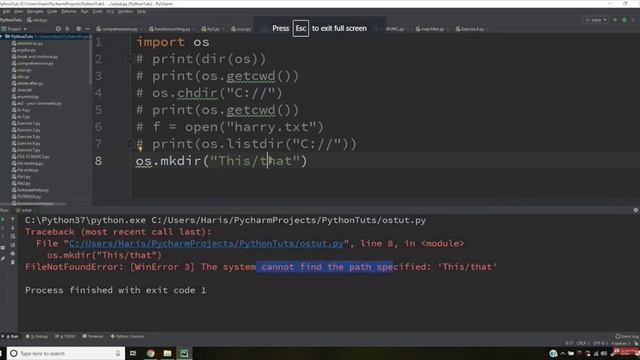This screenshot has height=360, width=640.
Task: Click the down-arrow icon in Run panel toolbar
Action: pos(13,228)
